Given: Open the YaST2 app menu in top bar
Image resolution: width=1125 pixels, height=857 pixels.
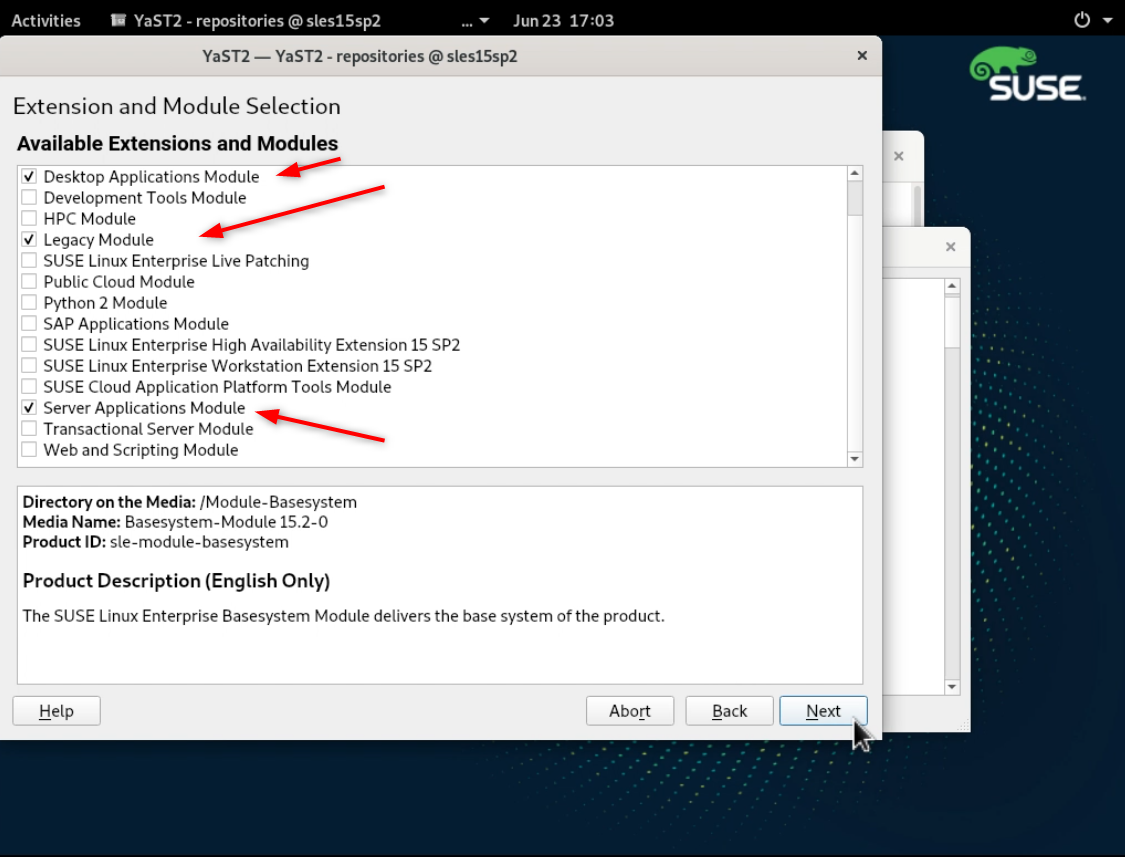Looking at the screenshot, I should click(x=247, y=20).
